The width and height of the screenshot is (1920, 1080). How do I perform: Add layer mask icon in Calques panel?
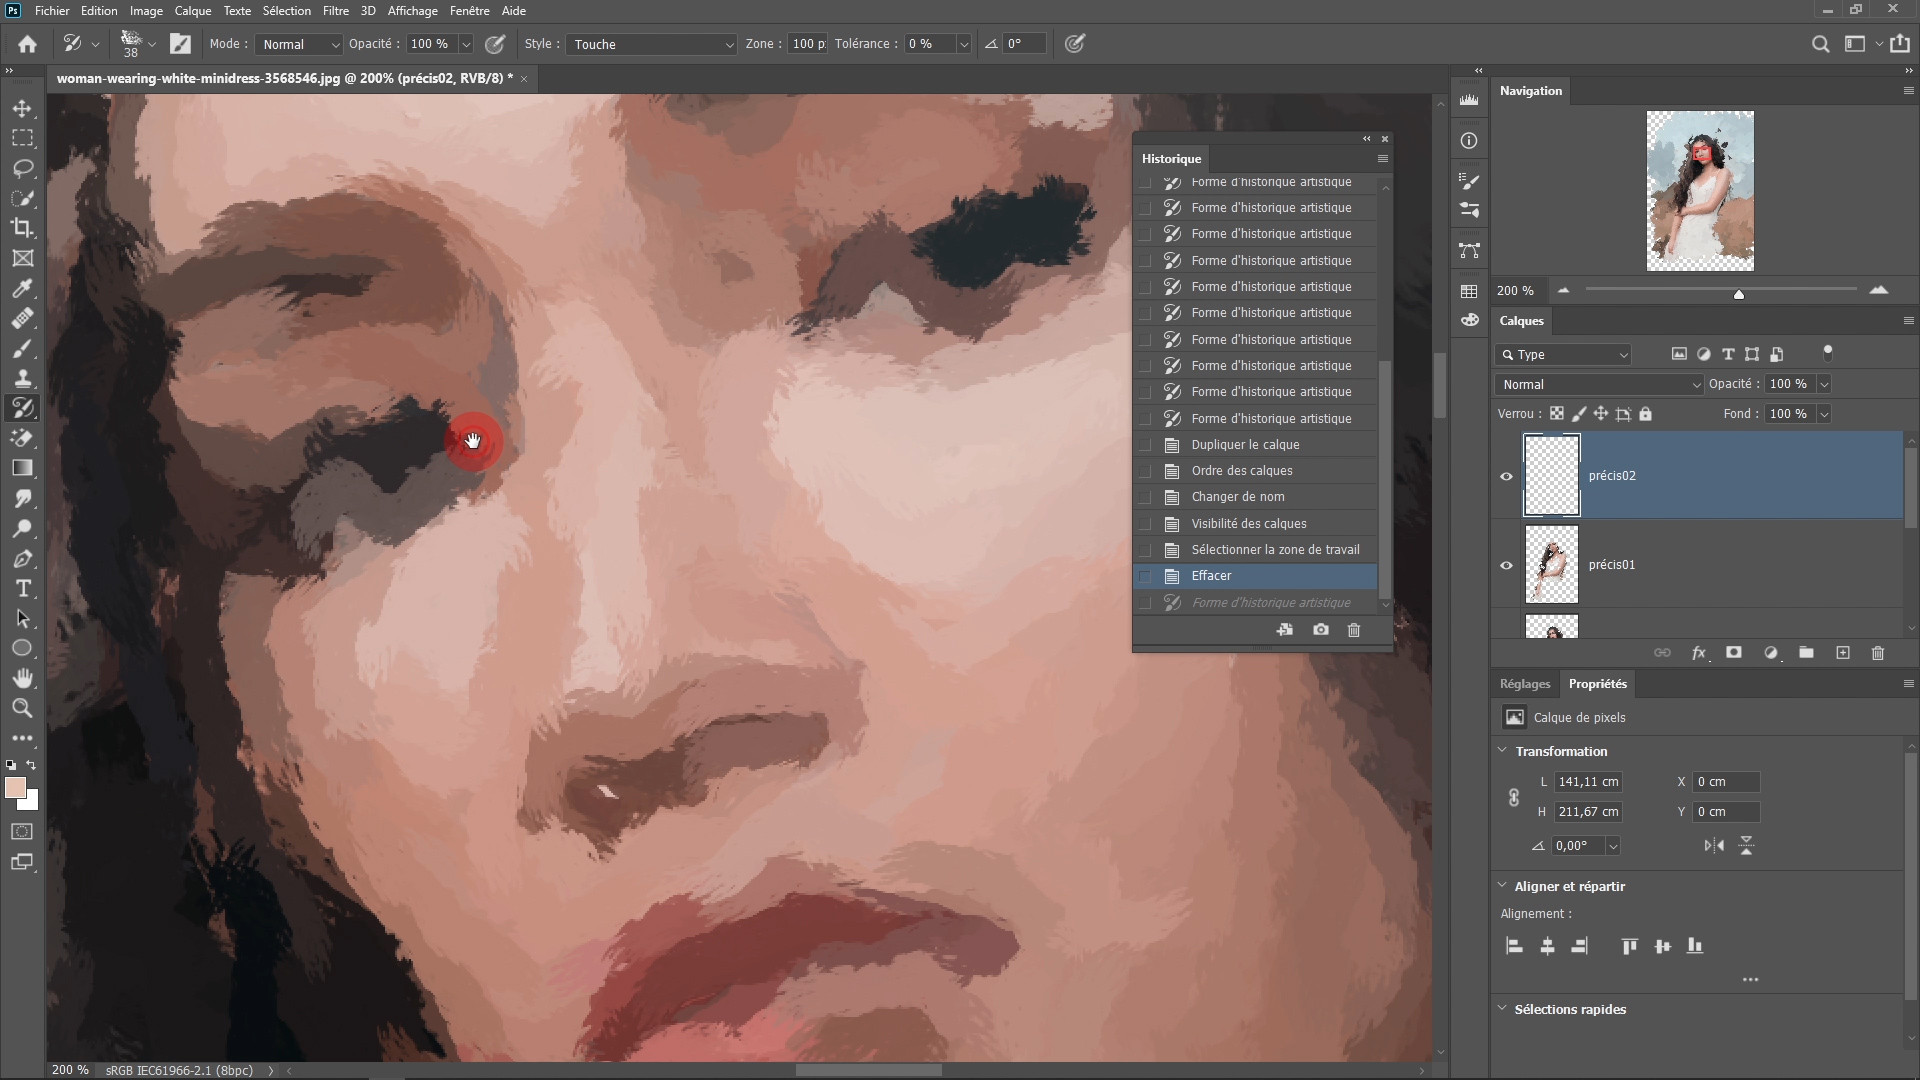(1734, 653)
